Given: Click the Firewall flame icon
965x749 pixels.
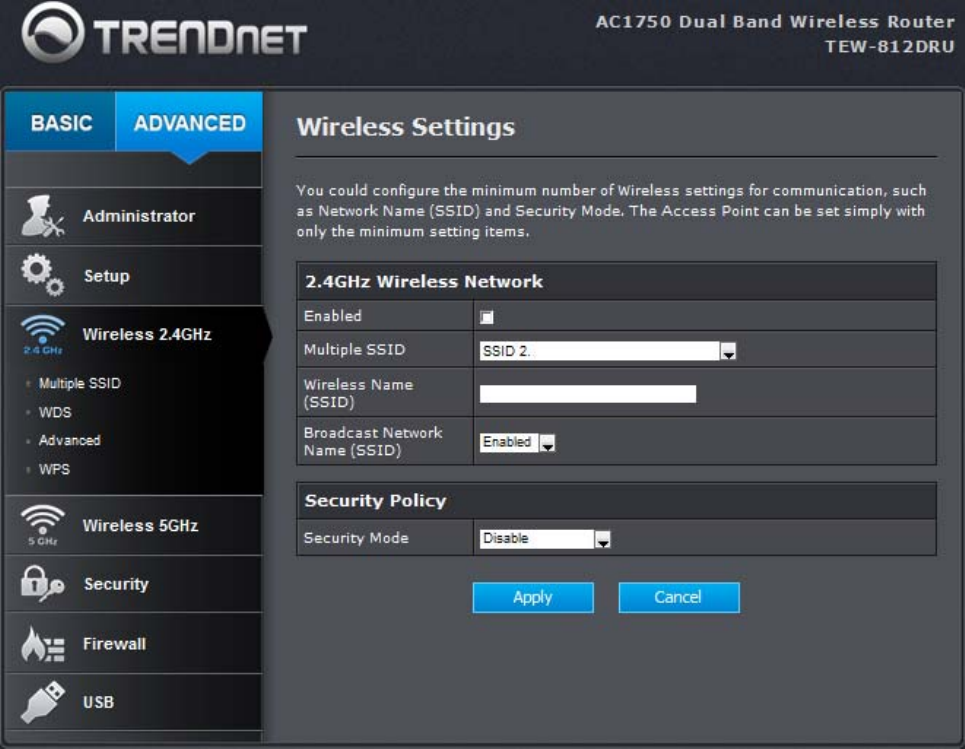Looking at the screenshot, I should 42,643.
